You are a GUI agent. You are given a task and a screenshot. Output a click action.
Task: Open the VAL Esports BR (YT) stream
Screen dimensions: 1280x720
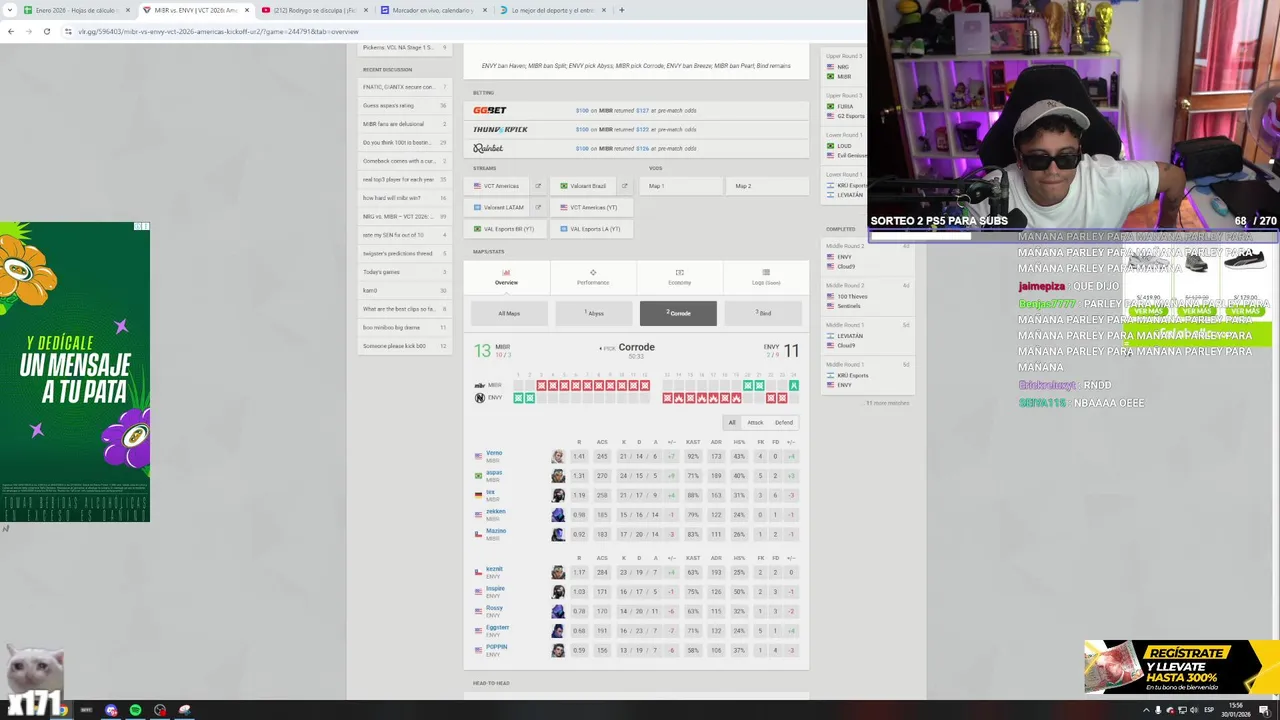507,229
